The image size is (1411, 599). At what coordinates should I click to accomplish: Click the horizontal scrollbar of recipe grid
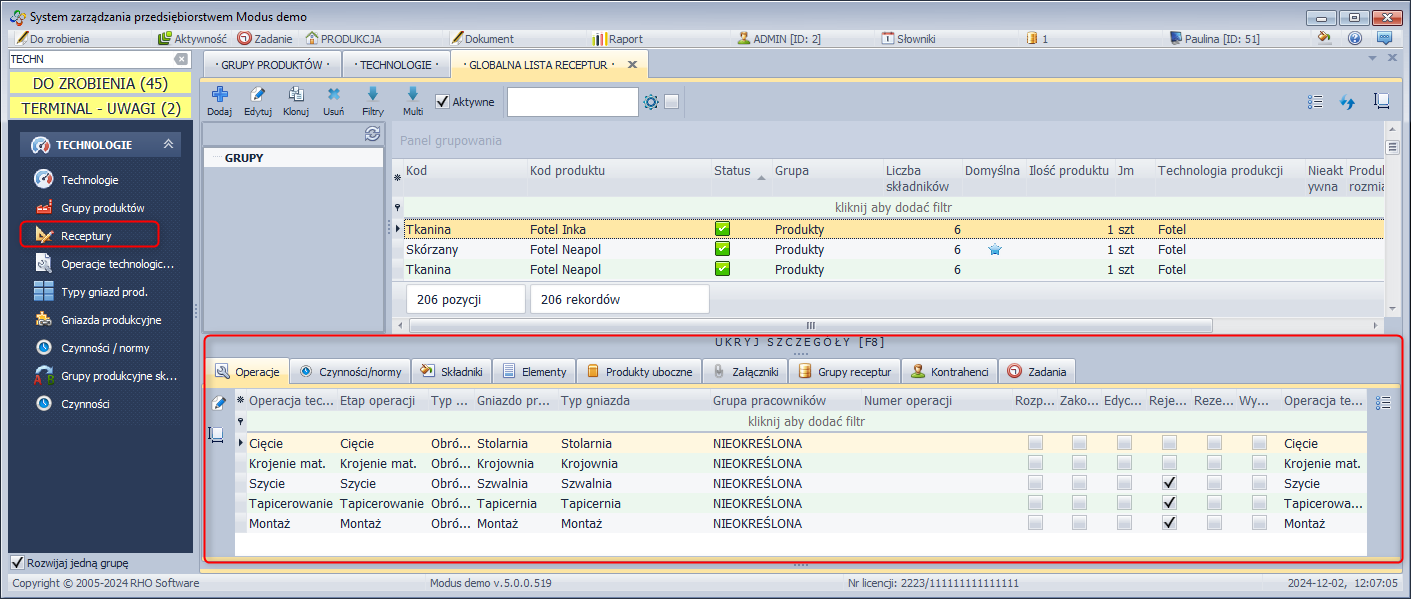pos(810,325)
